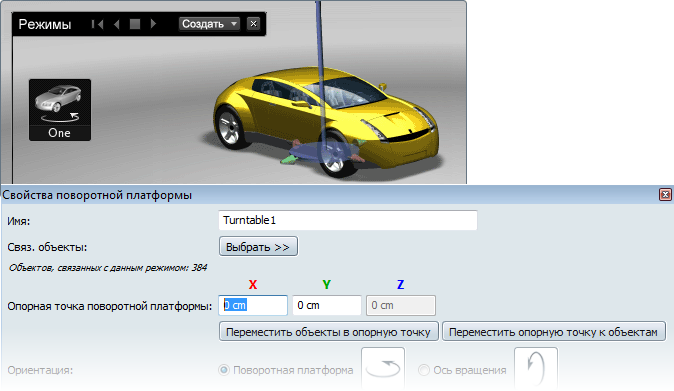Click the turntable orientation icon
Image resolution: width=674 pixels, height=391 pixels.
(x=383, y=368)
